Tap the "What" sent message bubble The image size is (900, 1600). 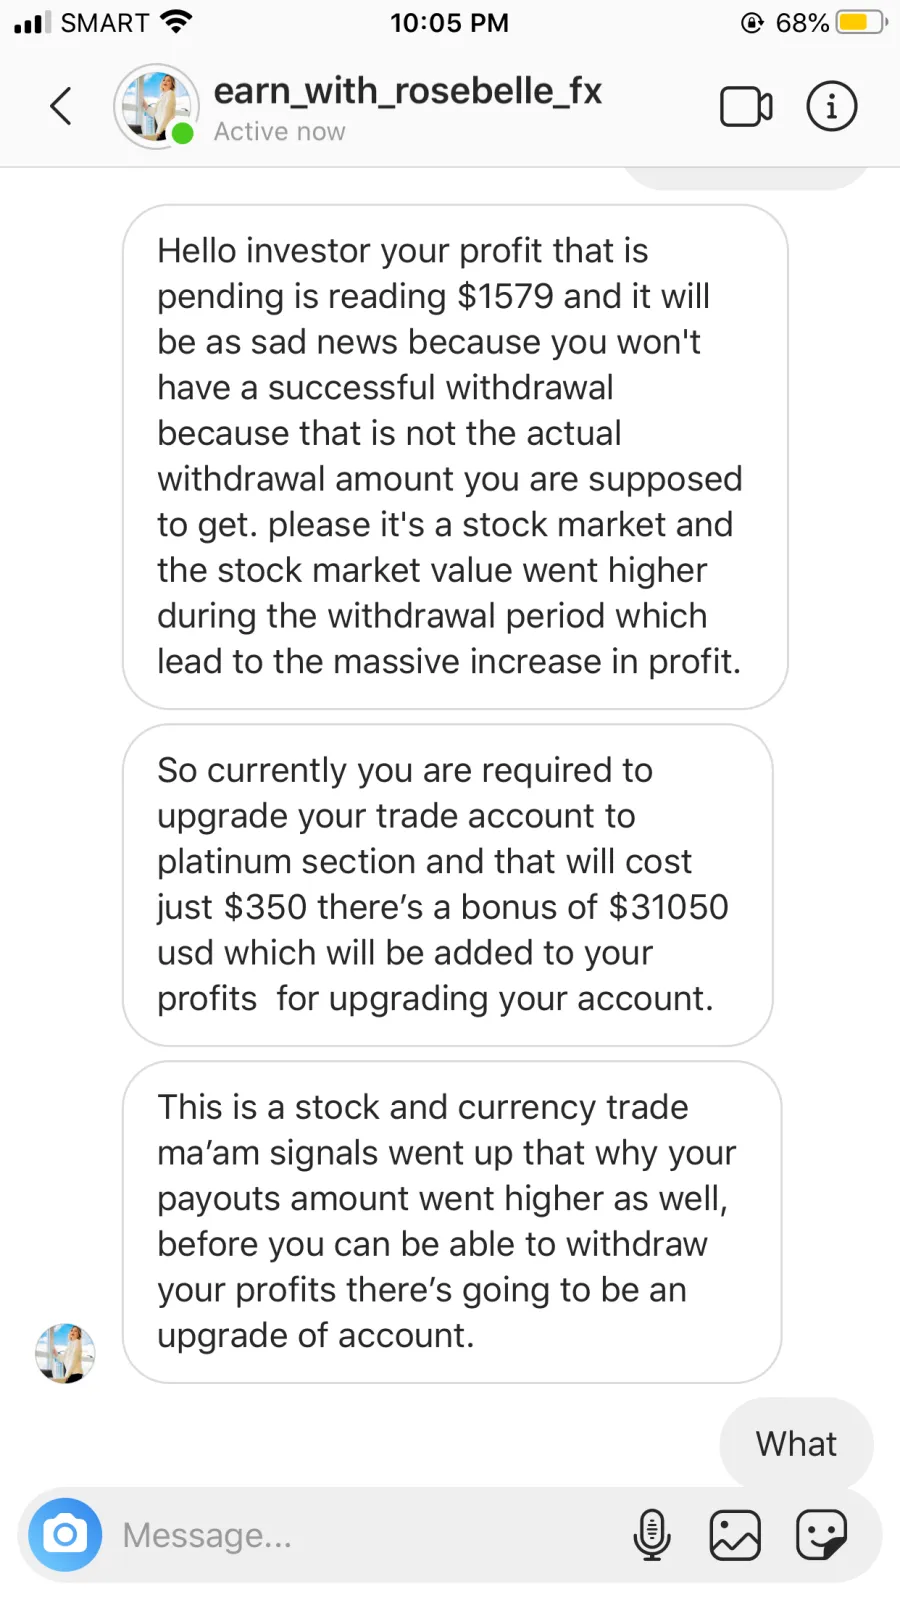point(796,1444)
